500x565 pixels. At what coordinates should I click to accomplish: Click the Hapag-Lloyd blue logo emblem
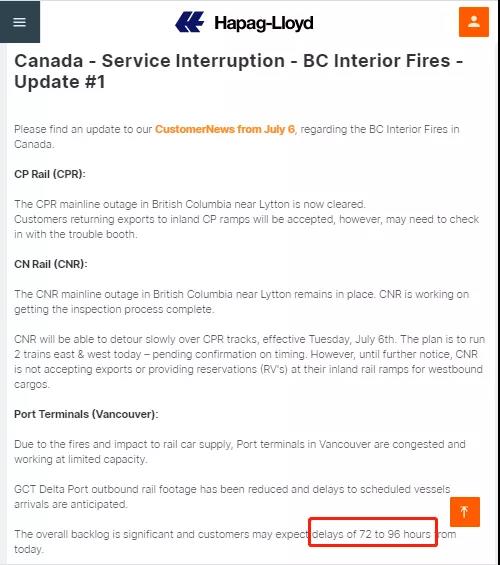pyautogui.click(x=189, y=22)
